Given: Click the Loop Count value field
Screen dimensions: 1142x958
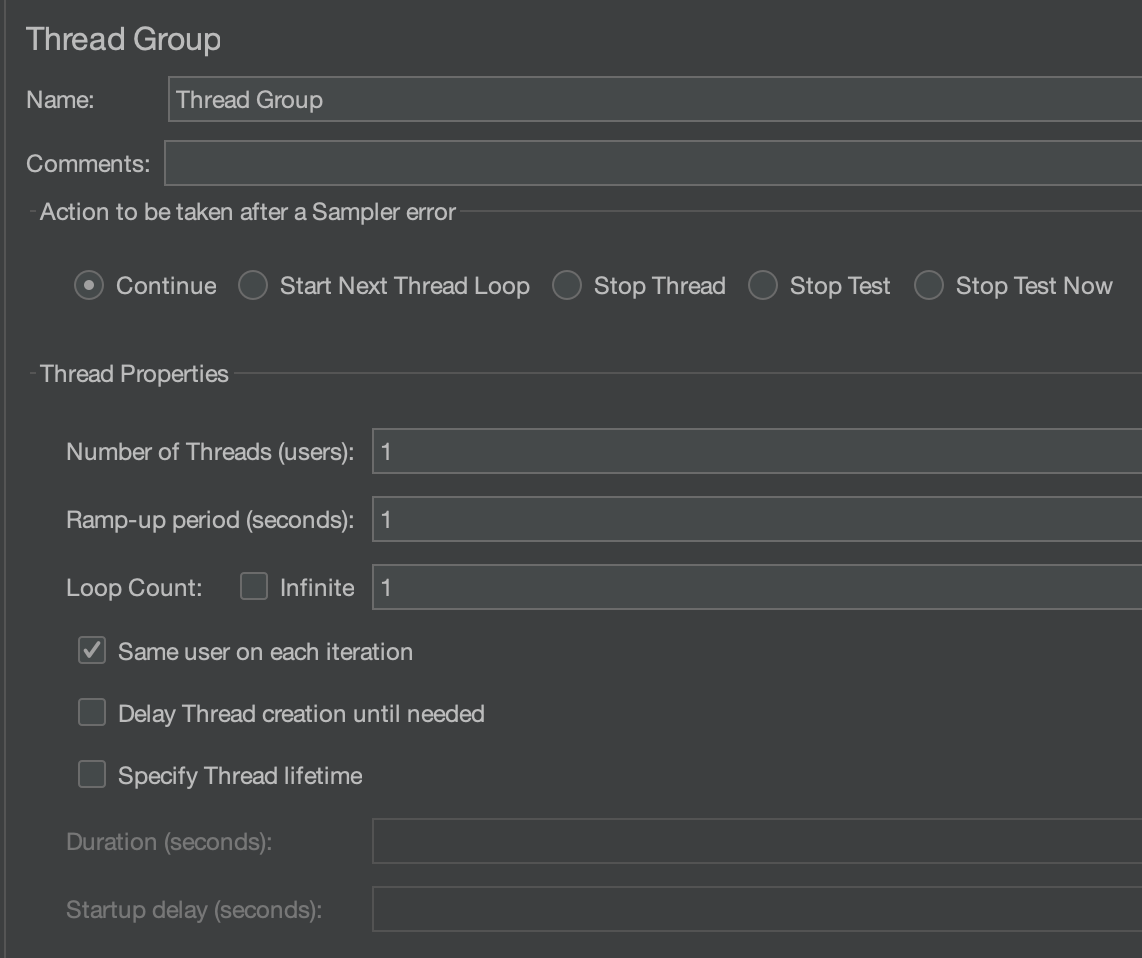Looking at the screenshot, I should tap(757, 587).
